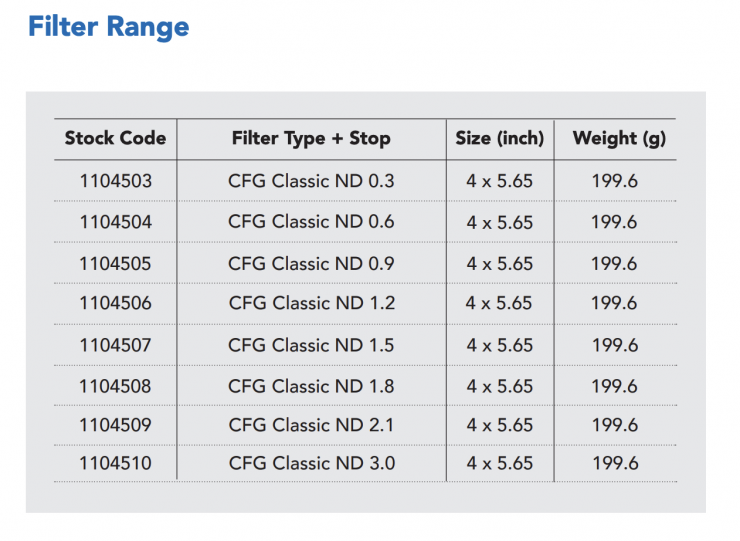Viewport: 740px width, 541px height.
Task: Click the CFG Classic ND 0.6 cell
Action: pyautogui.click(x=311, y=222)
